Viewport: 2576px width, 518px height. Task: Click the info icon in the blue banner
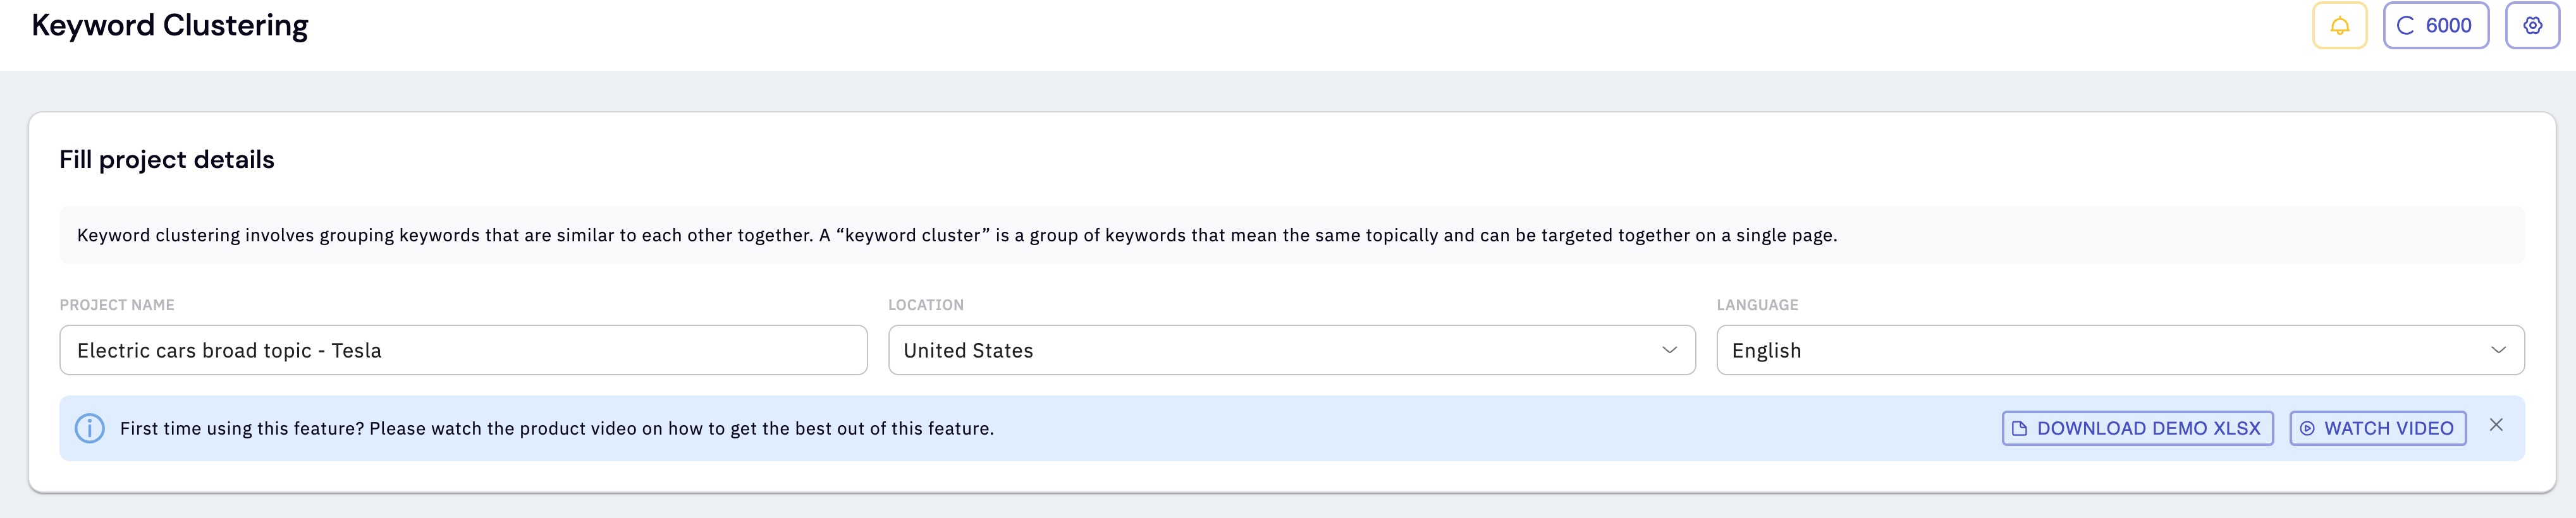90,428
